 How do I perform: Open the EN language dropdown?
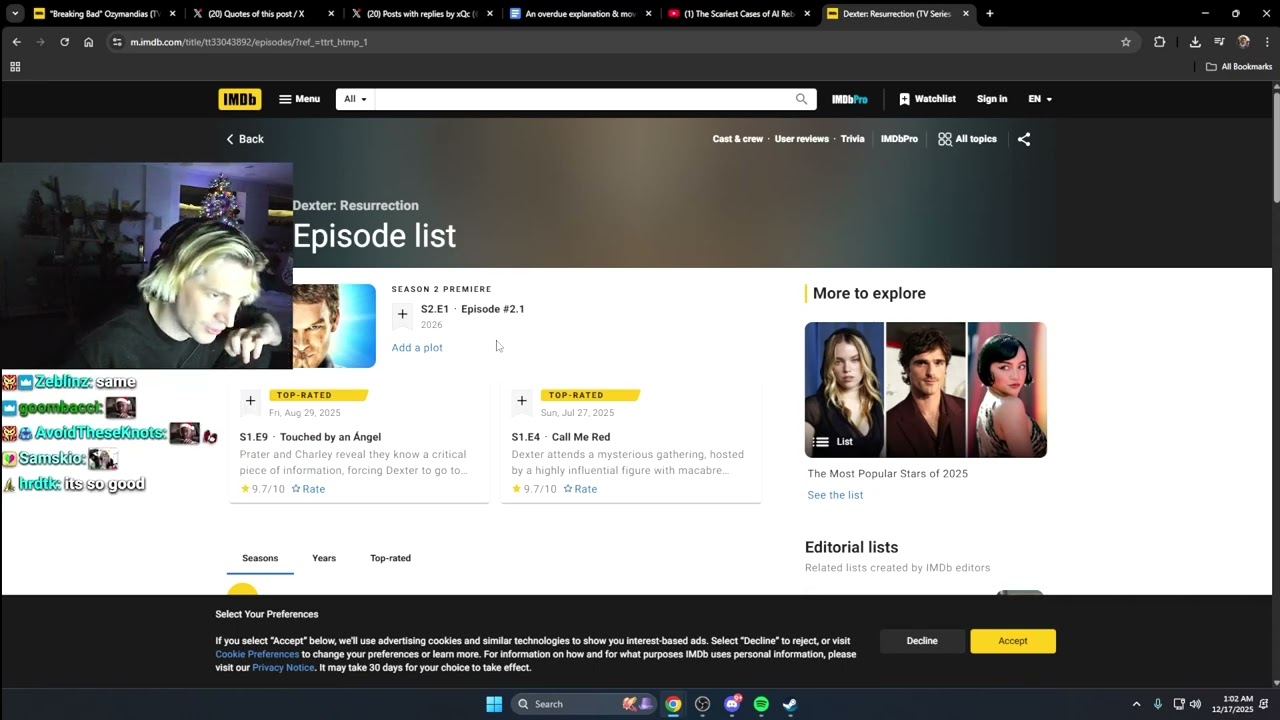(1040, 99)
